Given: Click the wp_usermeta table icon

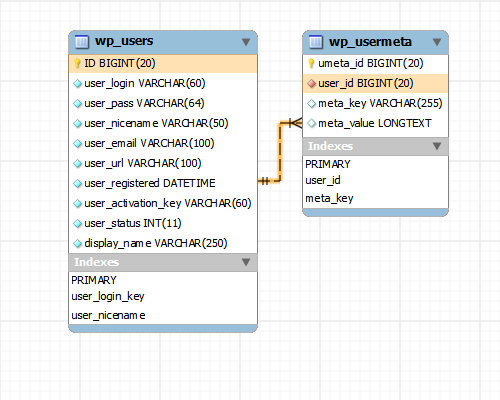Looking at the screenshot, I should click(x=316, y=42).
